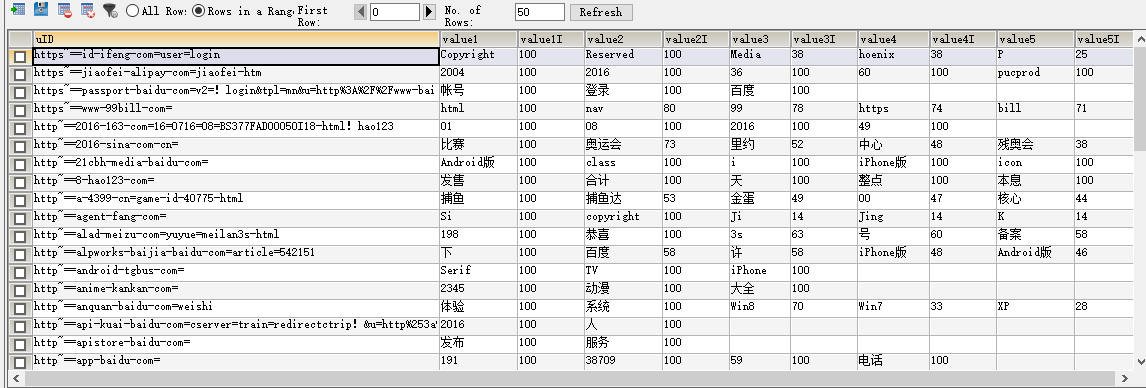Click the Win8 cell
This screenshot has width=1146, height=388.
pyautogui.click(x=759, y=308)
